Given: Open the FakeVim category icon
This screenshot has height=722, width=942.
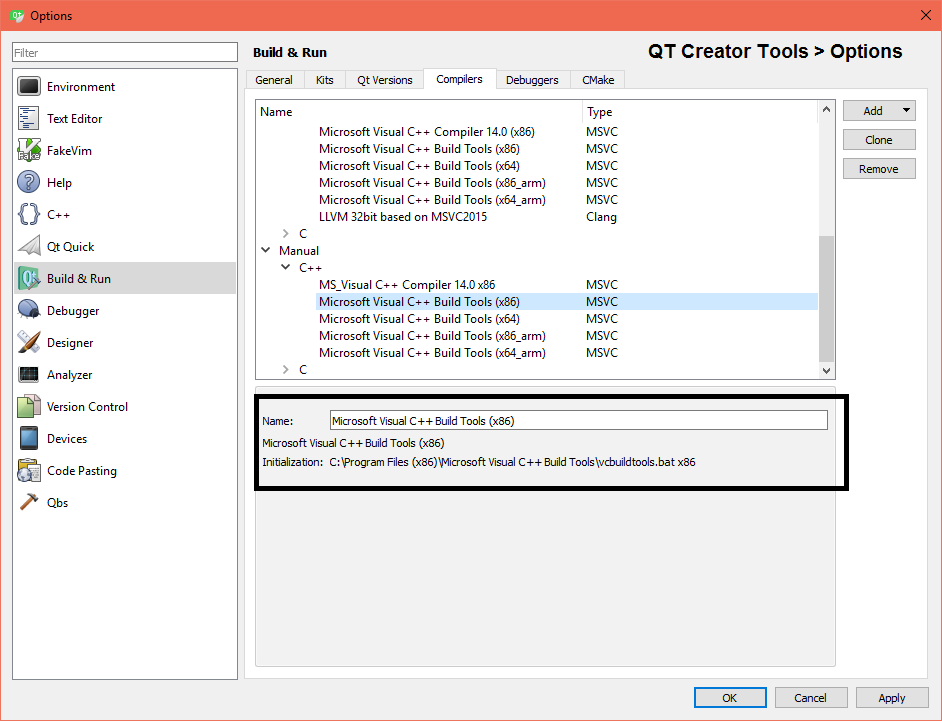Looking at the screenshot, I should (29, 150).
